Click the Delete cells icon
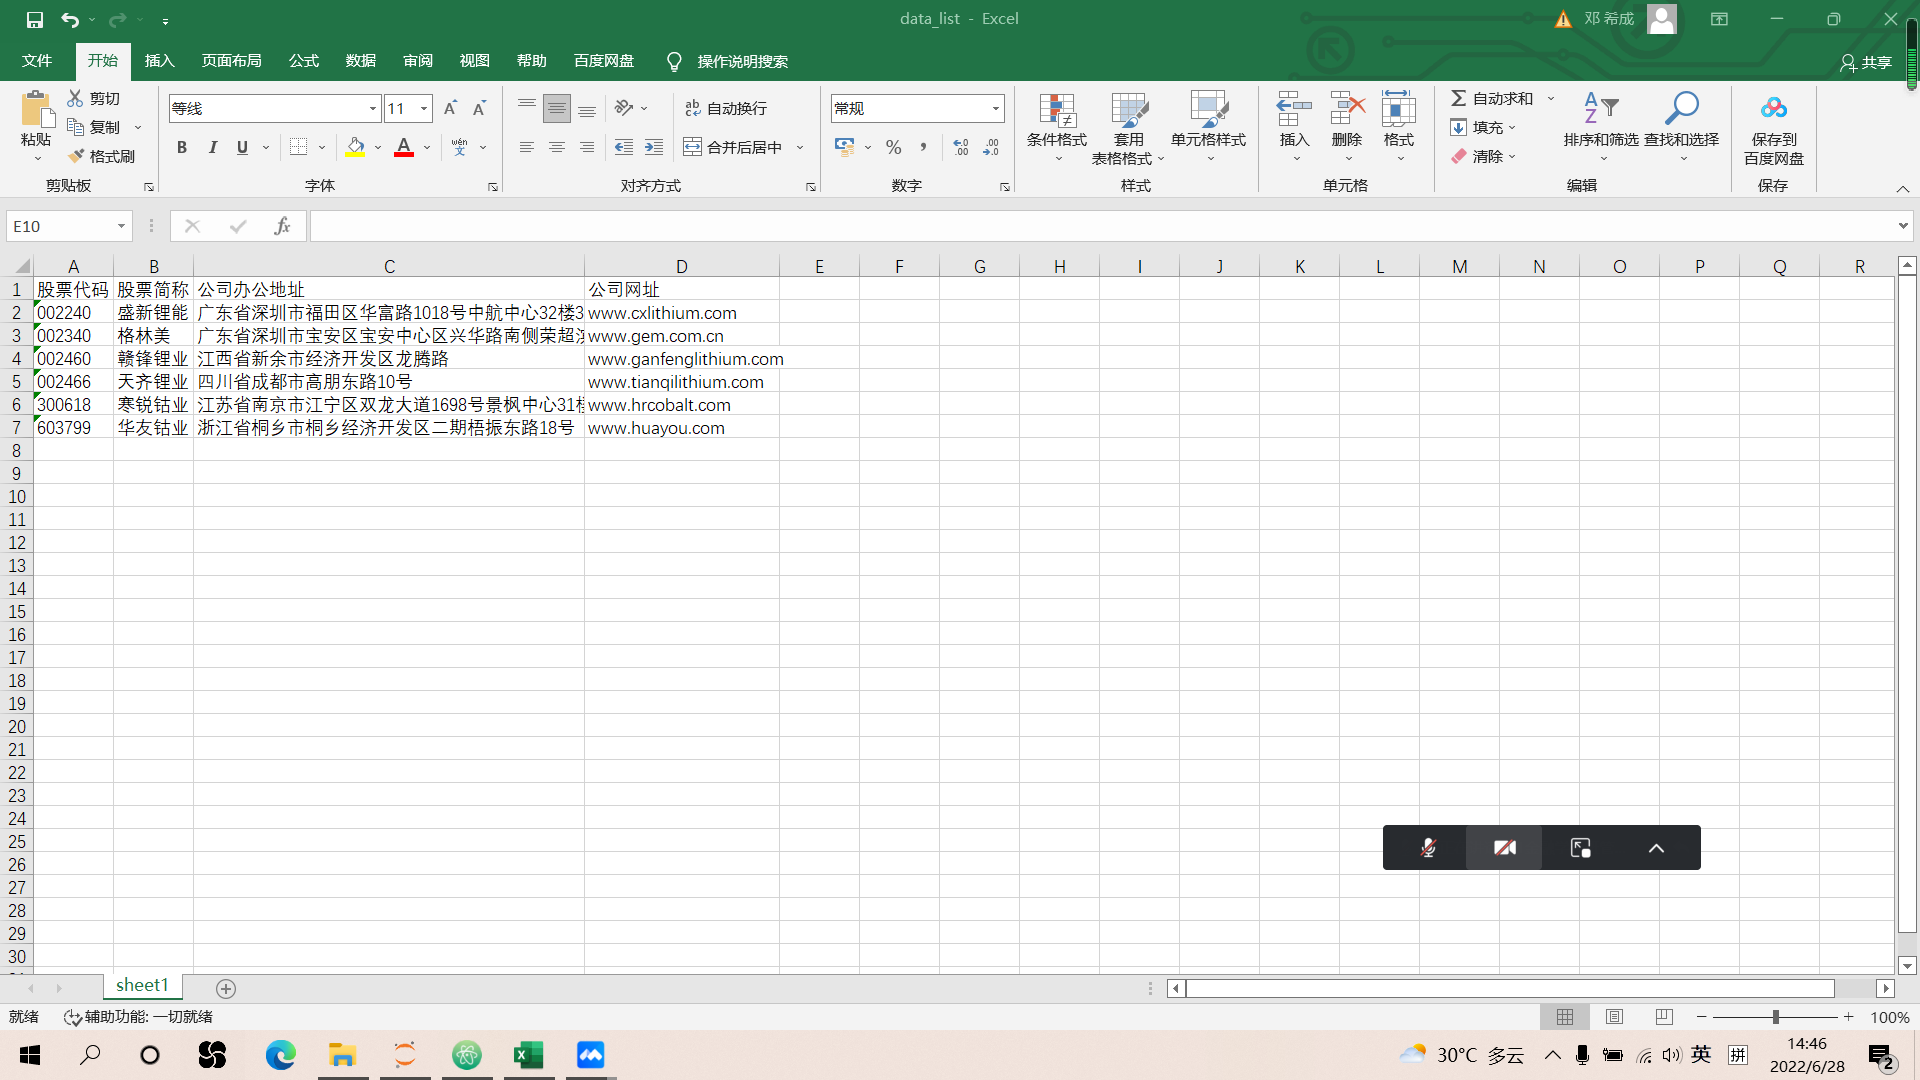This screenshot has width=1920, height=1080. tap(1347, 108)
